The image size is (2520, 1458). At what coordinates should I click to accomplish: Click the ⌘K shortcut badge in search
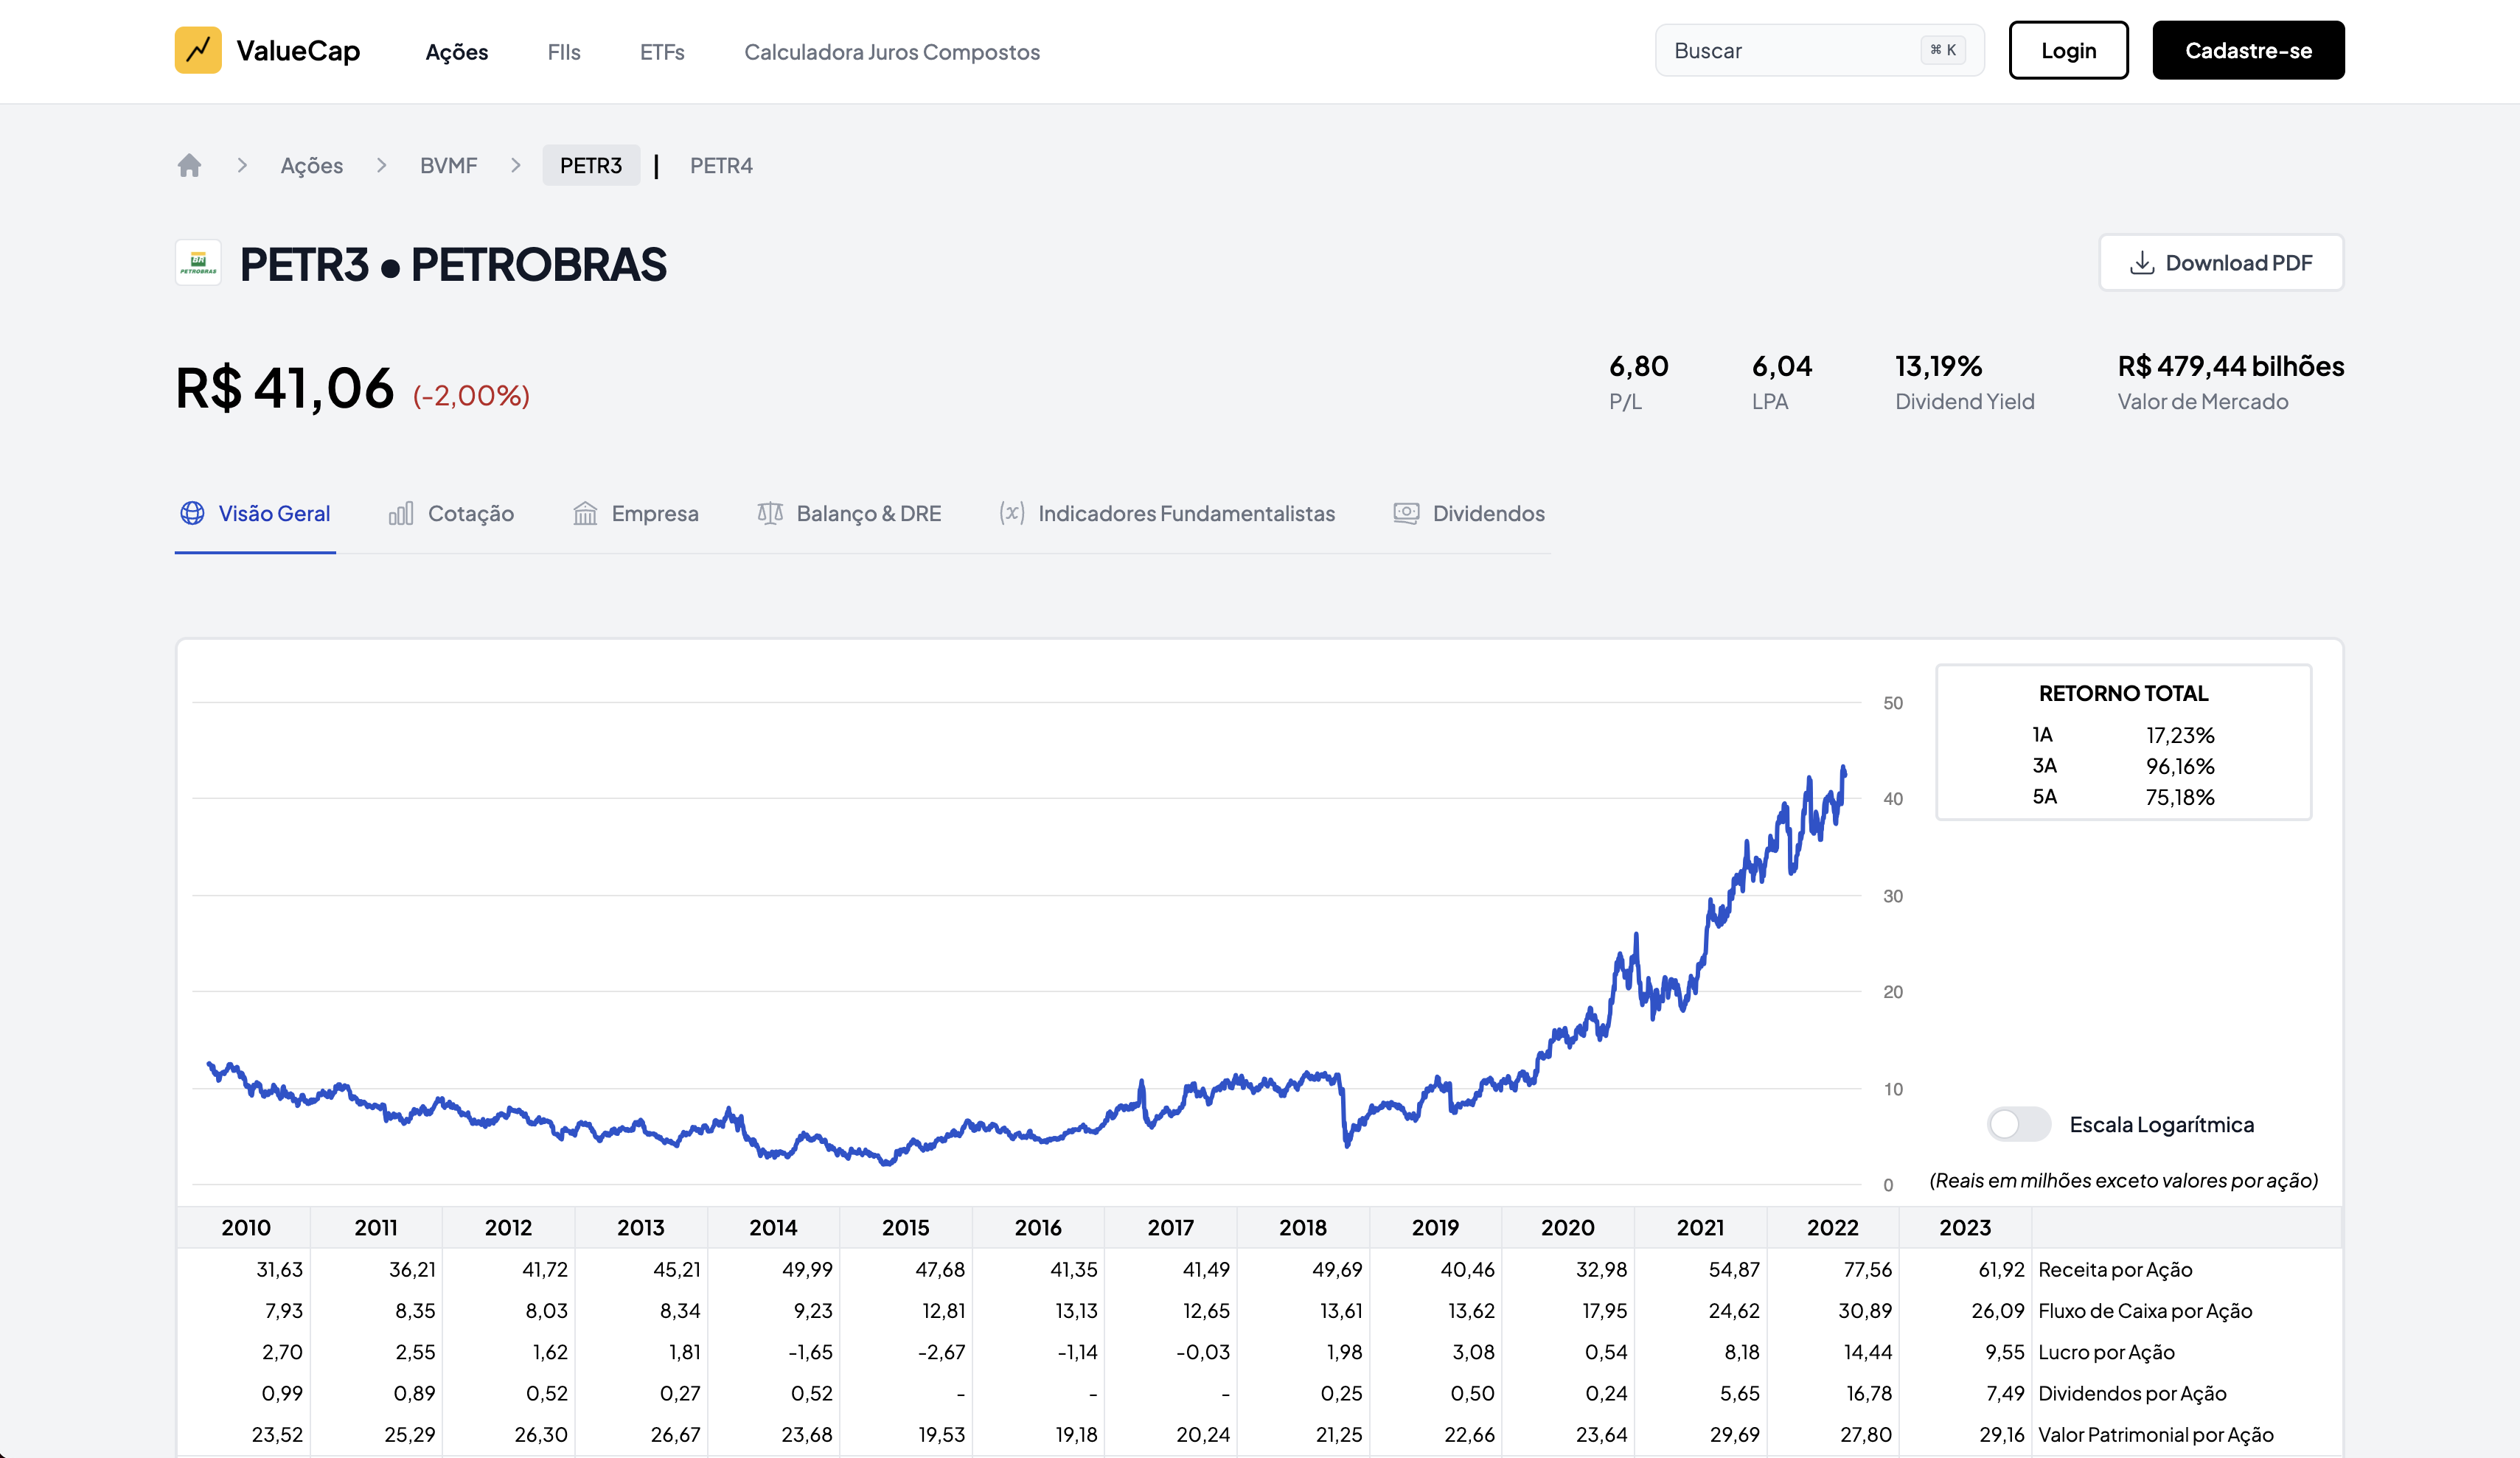point(1943,50)
